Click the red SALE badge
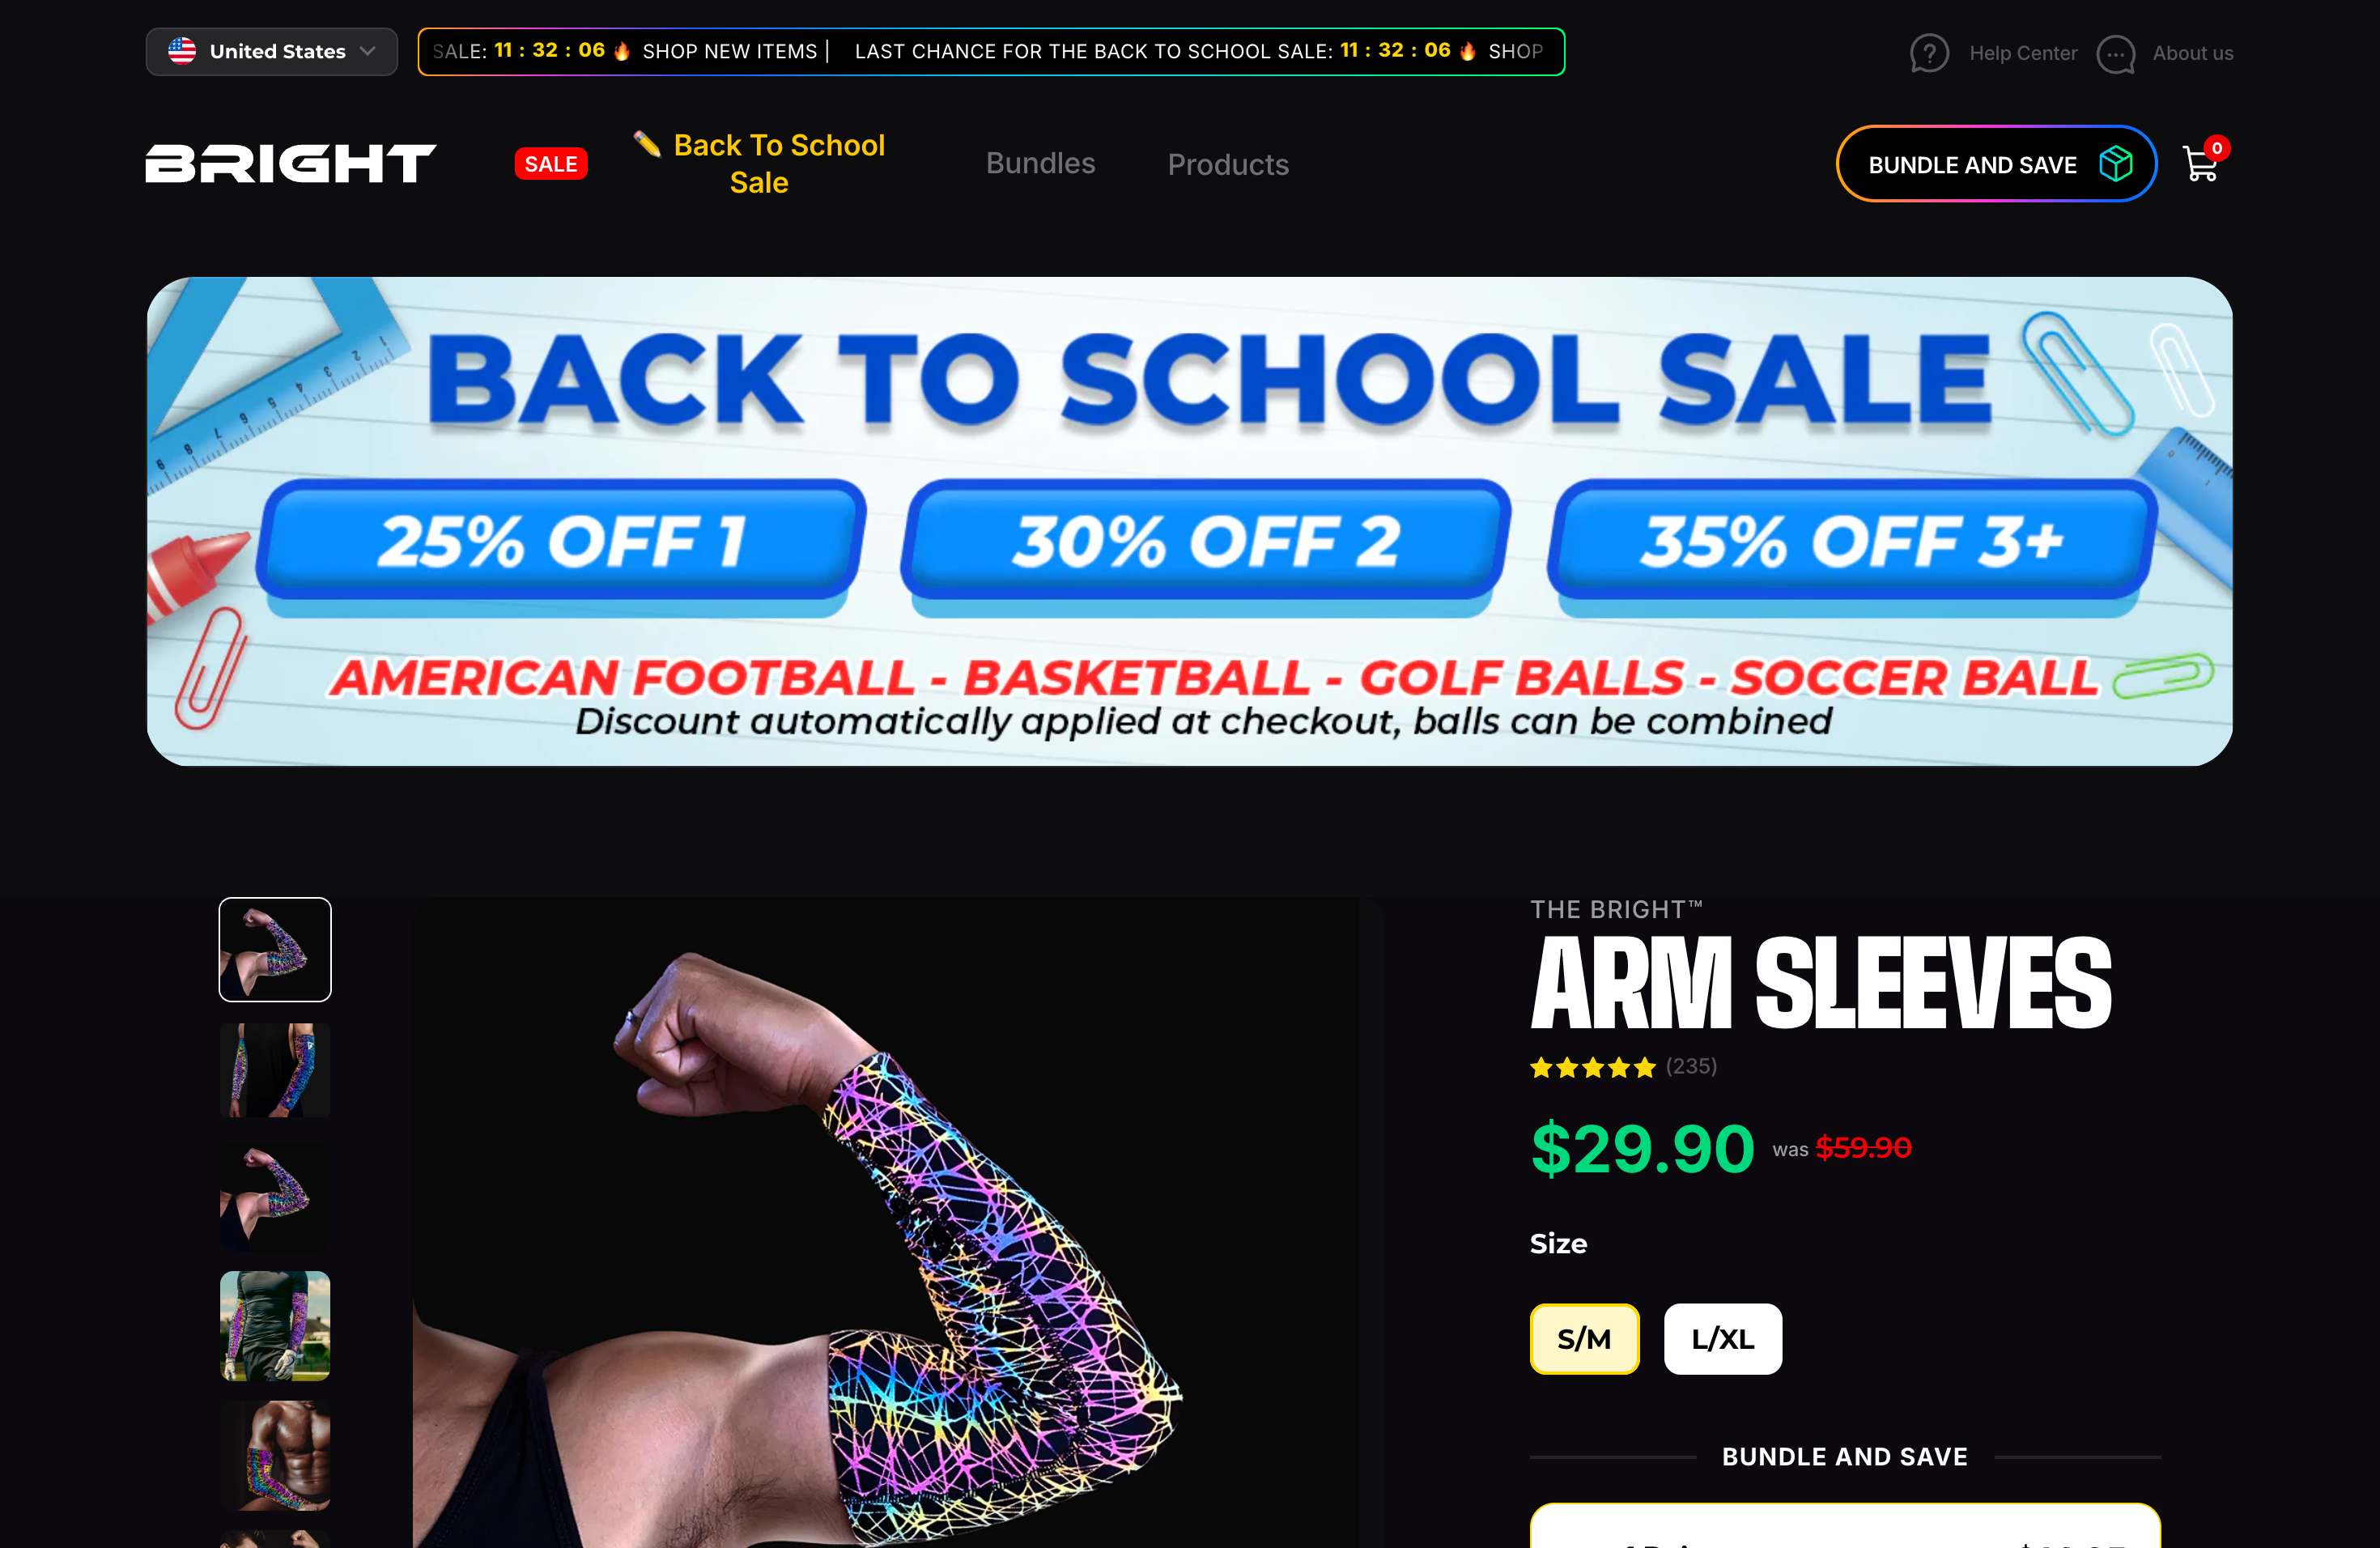This screenshot has width=2380, height=1548. click(551, 164)
